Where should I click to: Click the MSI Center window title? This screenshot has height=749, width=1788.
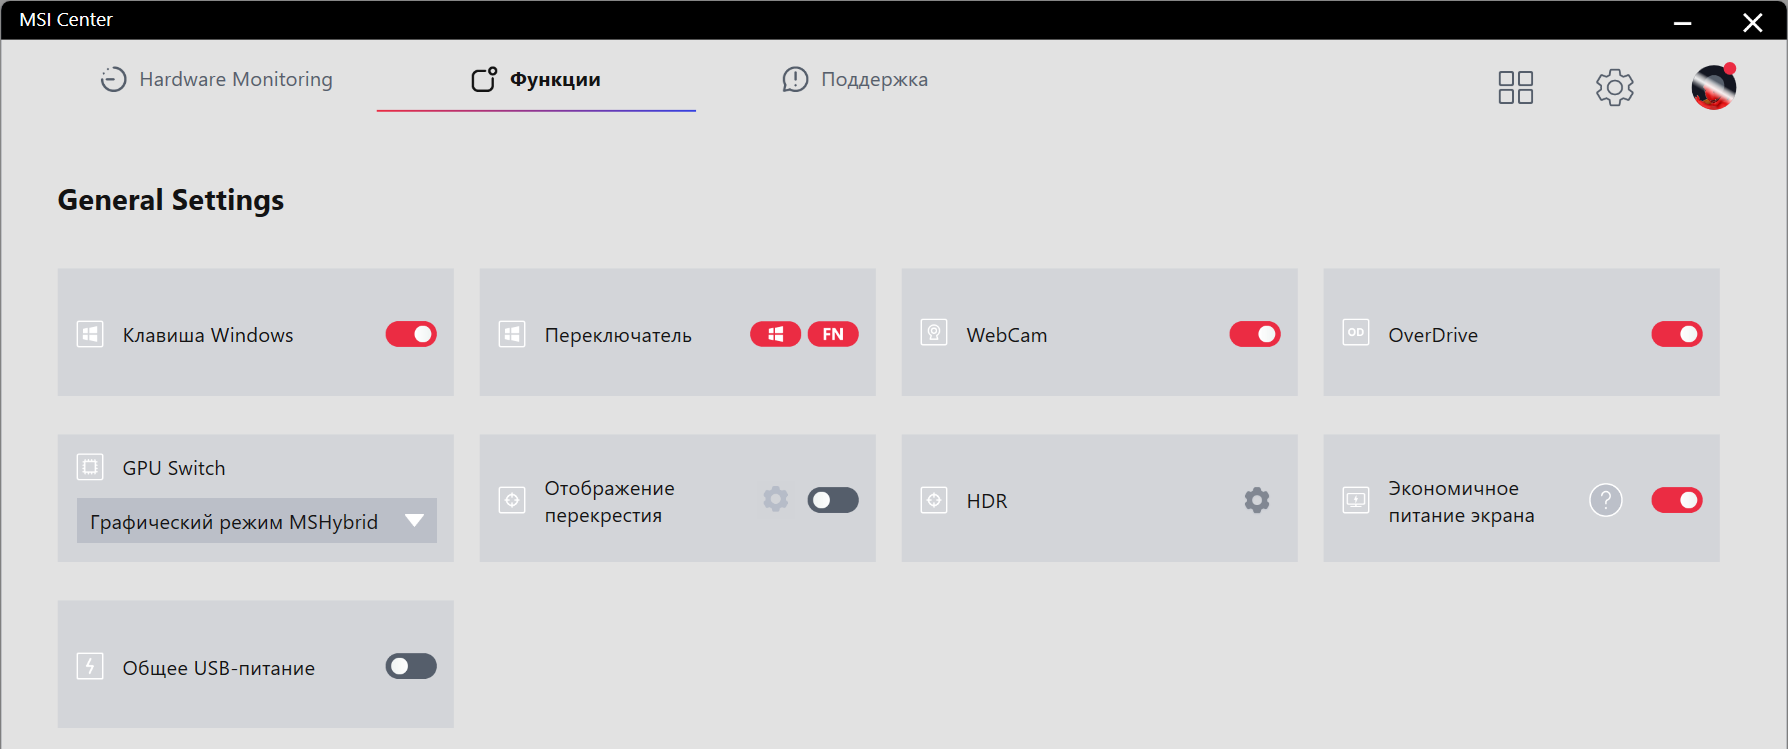tap(66, 20)
